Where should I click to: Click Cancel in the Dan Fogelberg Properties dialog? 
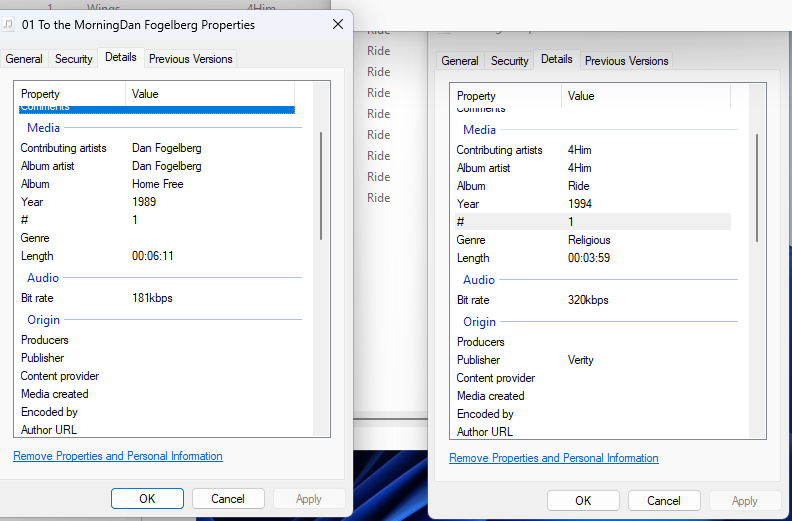tap(228, 499)
